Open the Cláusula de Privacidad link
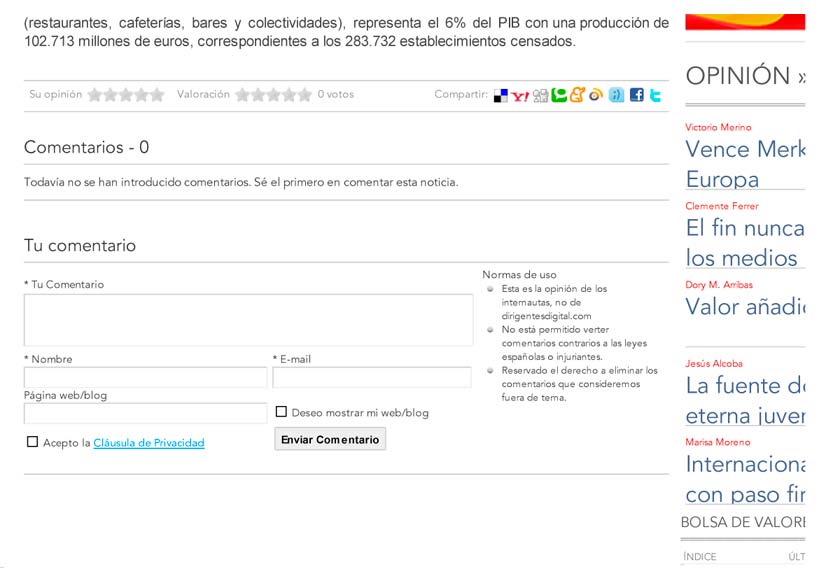The image size is (819, 581). (148, 443)
